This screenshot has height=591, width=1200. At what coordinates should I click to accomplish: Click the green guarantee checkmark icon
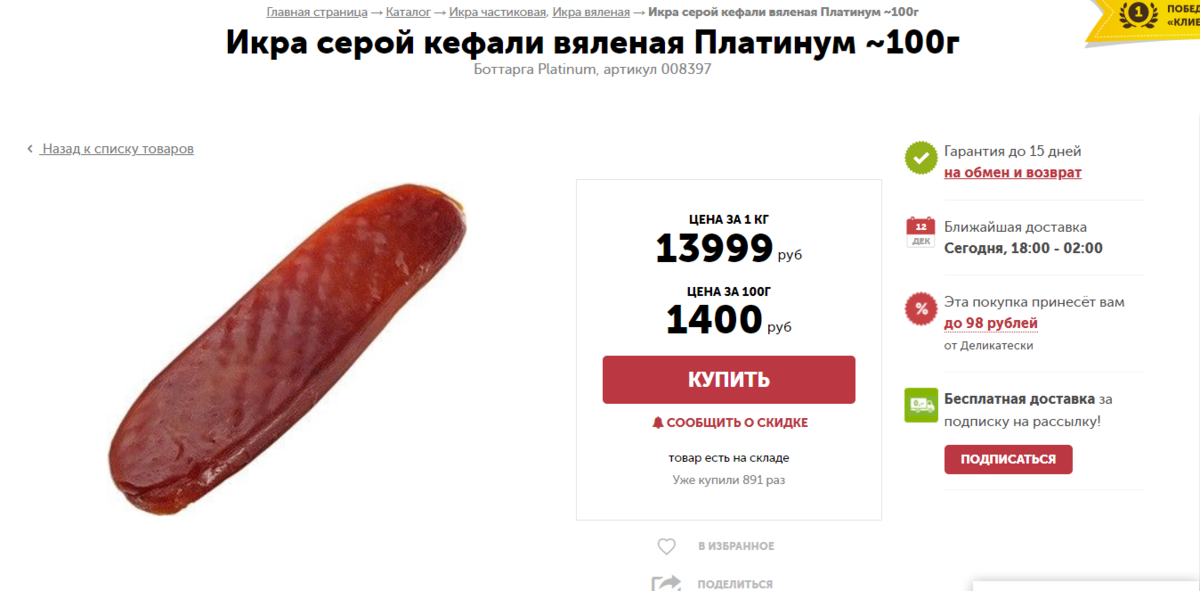920,158
